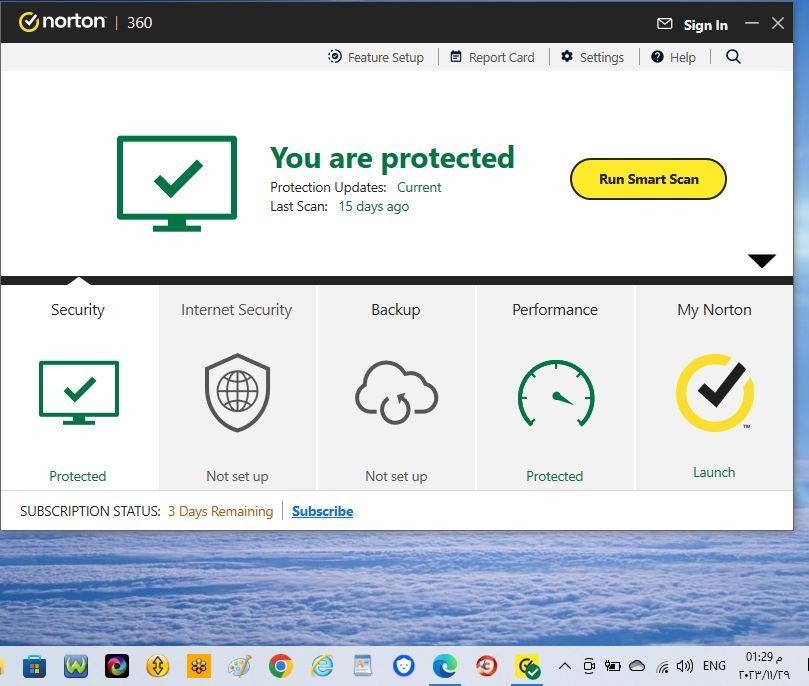Click the My Norton yellow checkmark icon

tap(715, 393)
